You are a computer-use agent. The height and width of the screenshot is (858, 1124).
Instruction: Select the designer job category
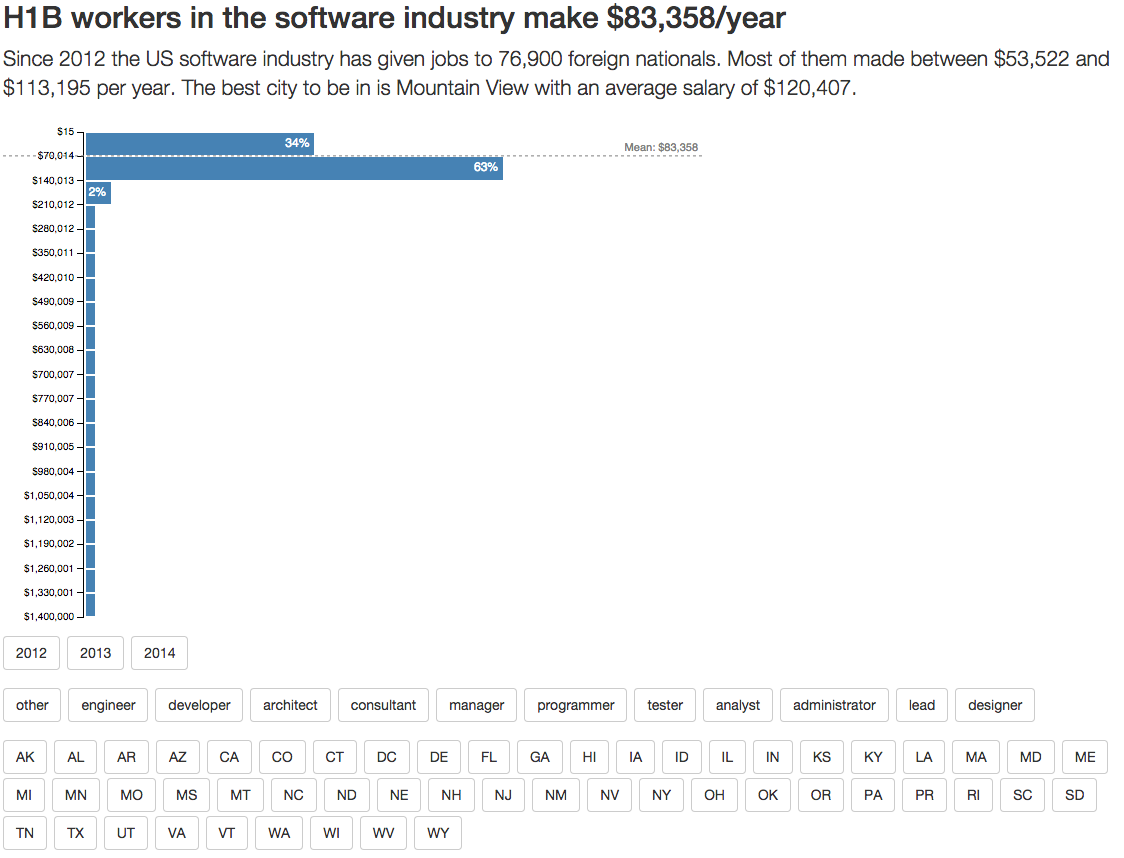[994, 705]
